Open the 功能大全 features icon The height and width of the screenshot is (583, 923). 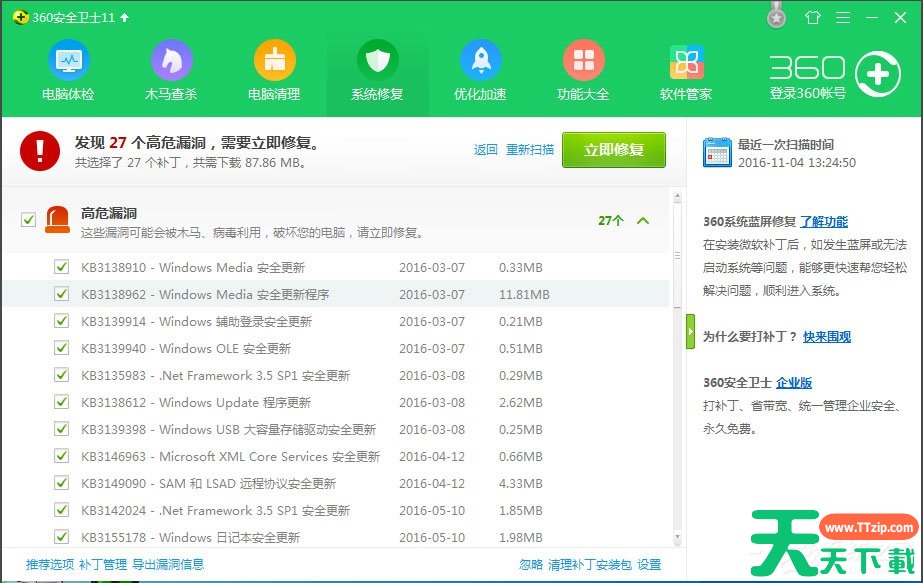point(583,62)
